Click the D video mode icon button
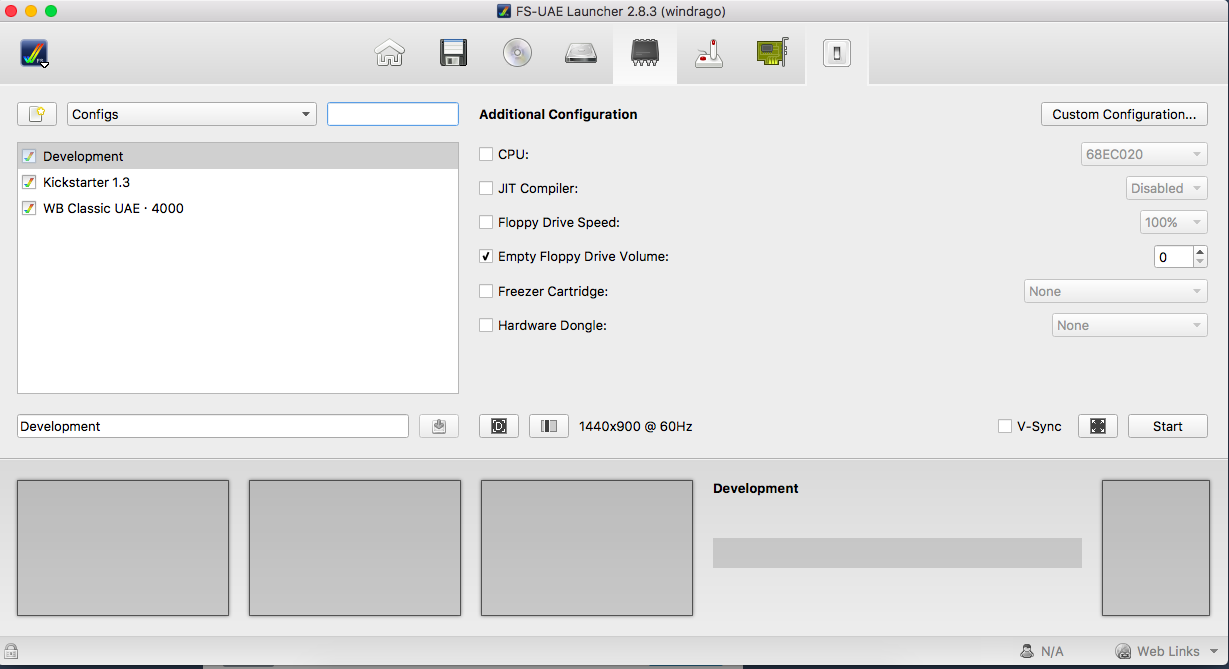Viewport: 1229px width, 669px height. click(x=499, y=426)
